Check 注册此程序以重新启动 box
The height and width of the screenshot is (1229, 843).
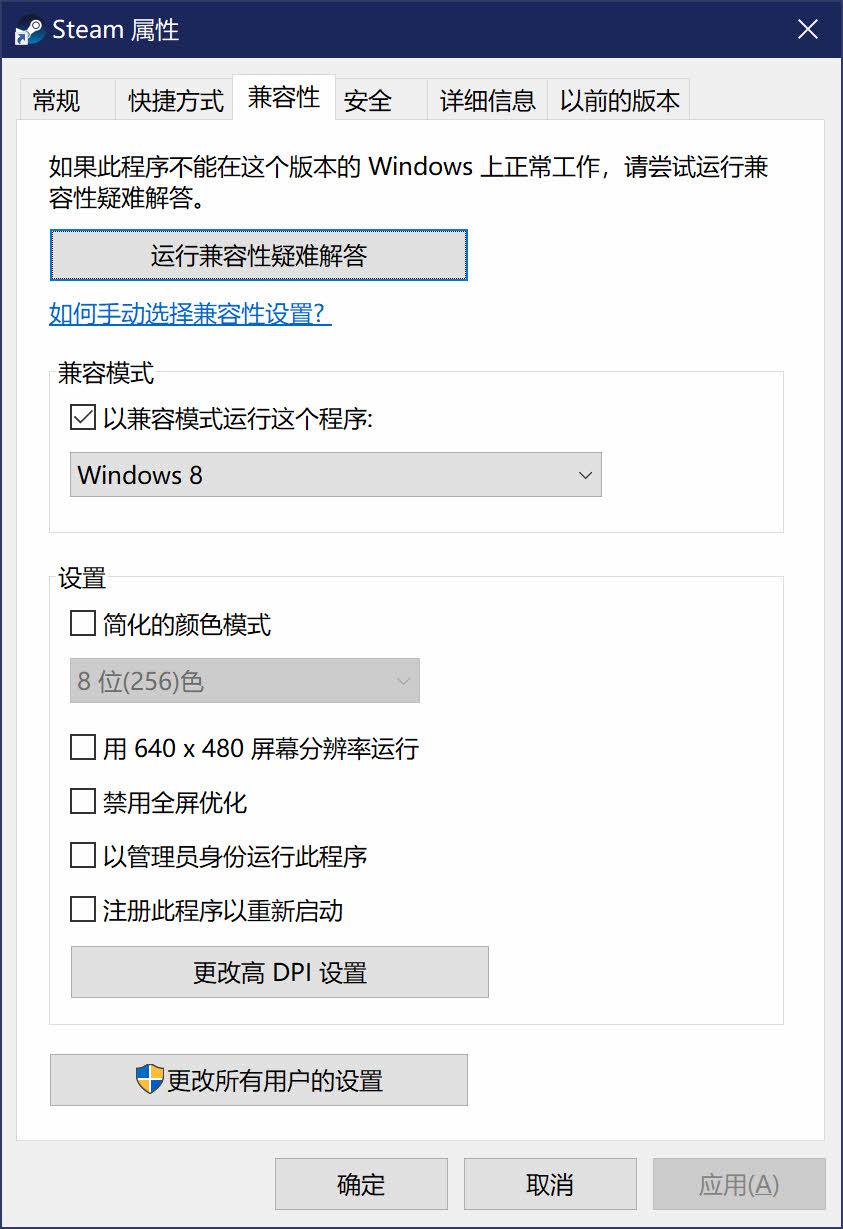83,910
